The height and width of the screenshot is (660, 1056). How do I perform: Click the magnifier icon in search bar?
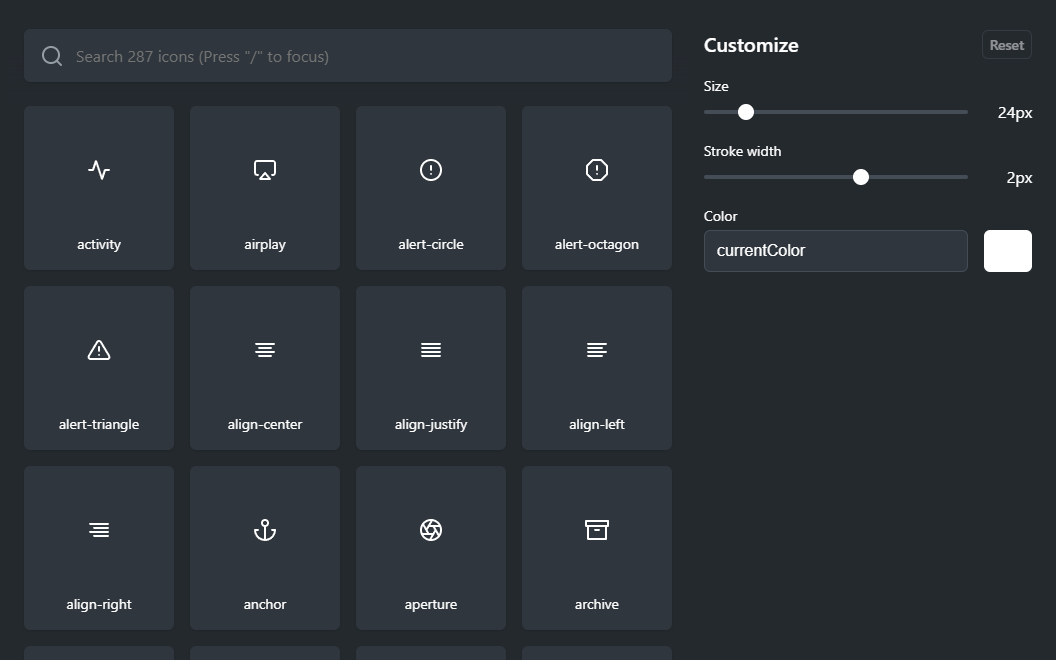tap(52, 56)
